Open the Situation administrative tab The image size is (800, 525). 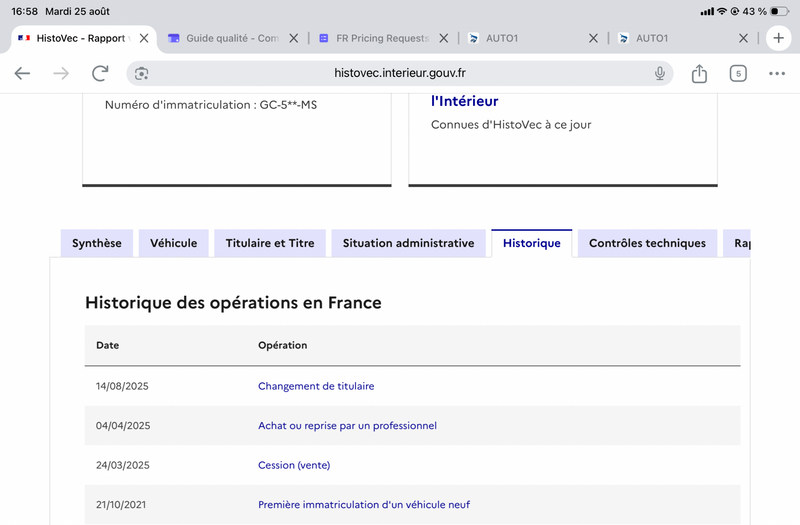(x=409, y=243)
